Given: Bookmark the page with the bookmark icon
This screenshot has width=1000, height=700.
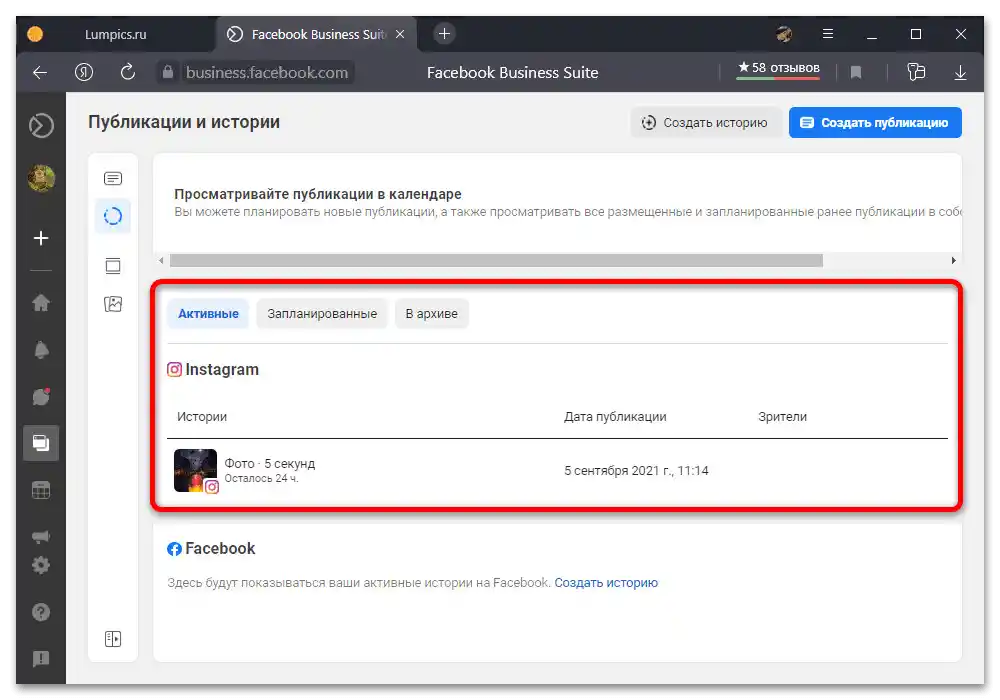Looking at the screenshot, I should (856, 72).
